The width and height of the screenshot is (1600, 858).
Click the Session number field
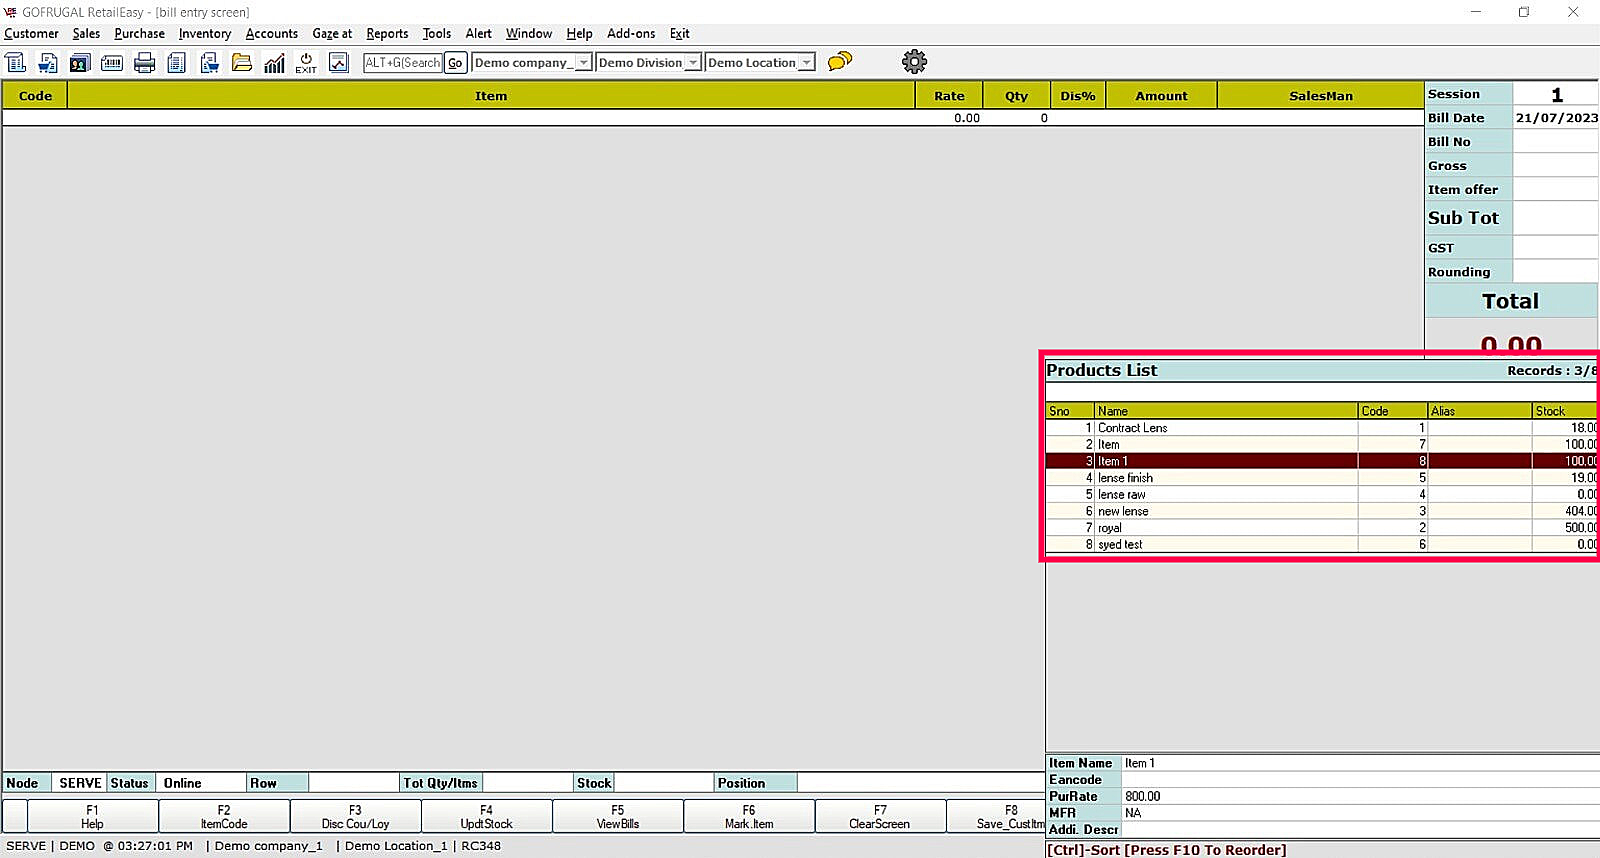(1556, 94)
